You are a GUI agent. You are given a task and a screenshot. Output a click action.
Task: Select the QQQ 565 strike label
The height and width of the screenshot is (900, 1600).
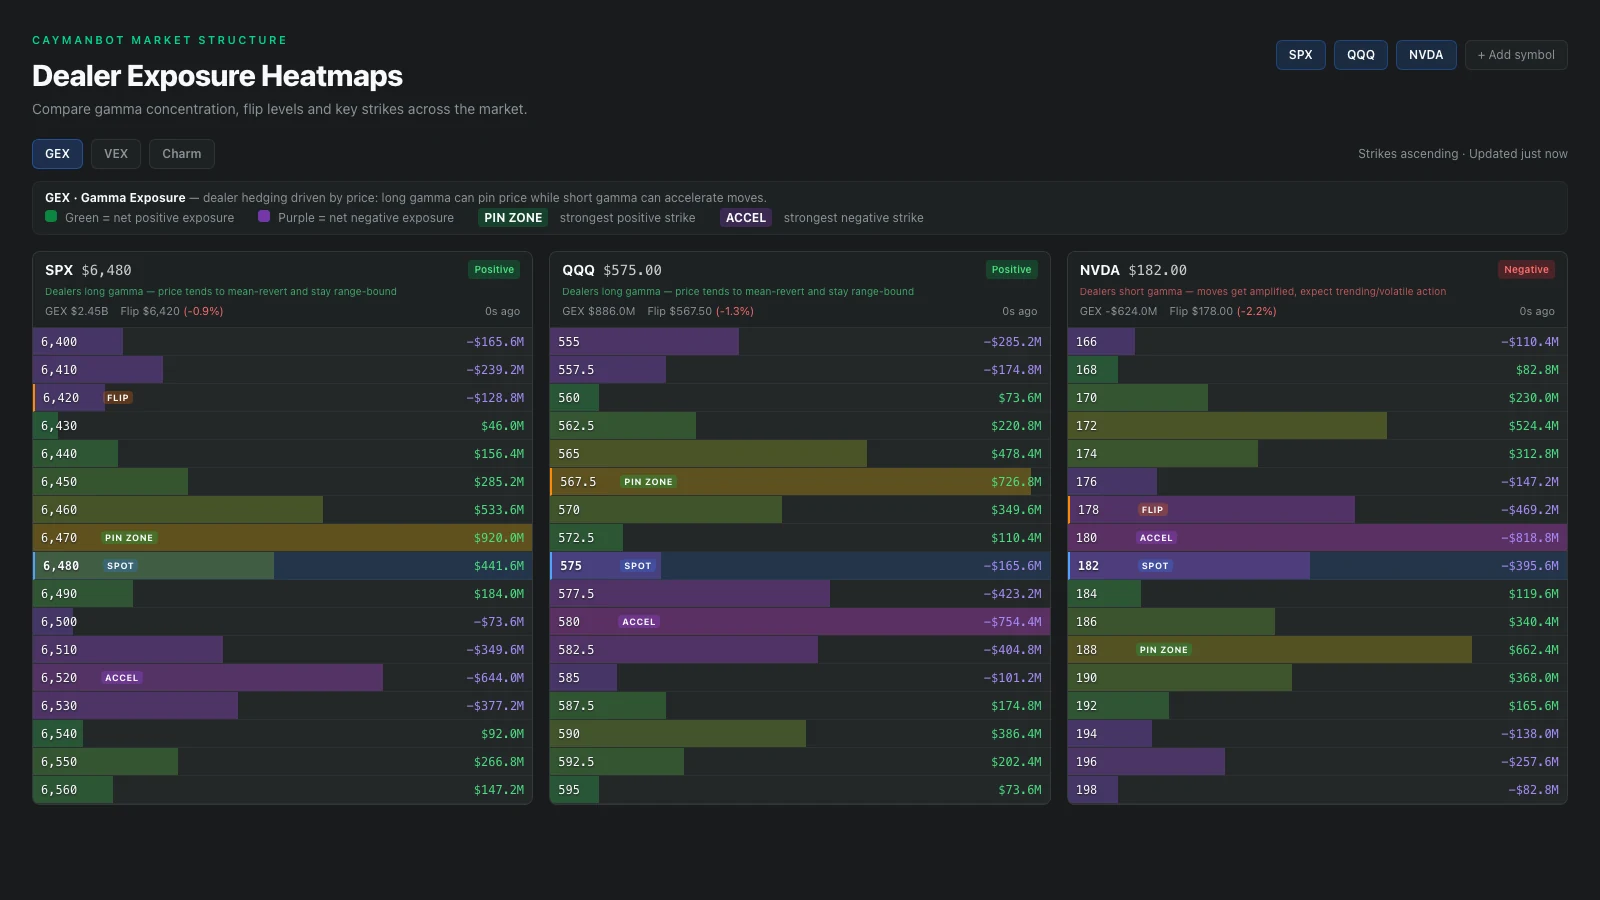tap(569, 454)
